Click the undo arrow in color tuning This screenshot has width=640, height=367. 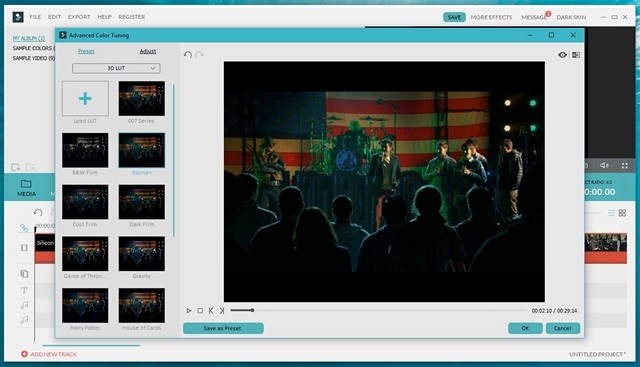point(187,55)
